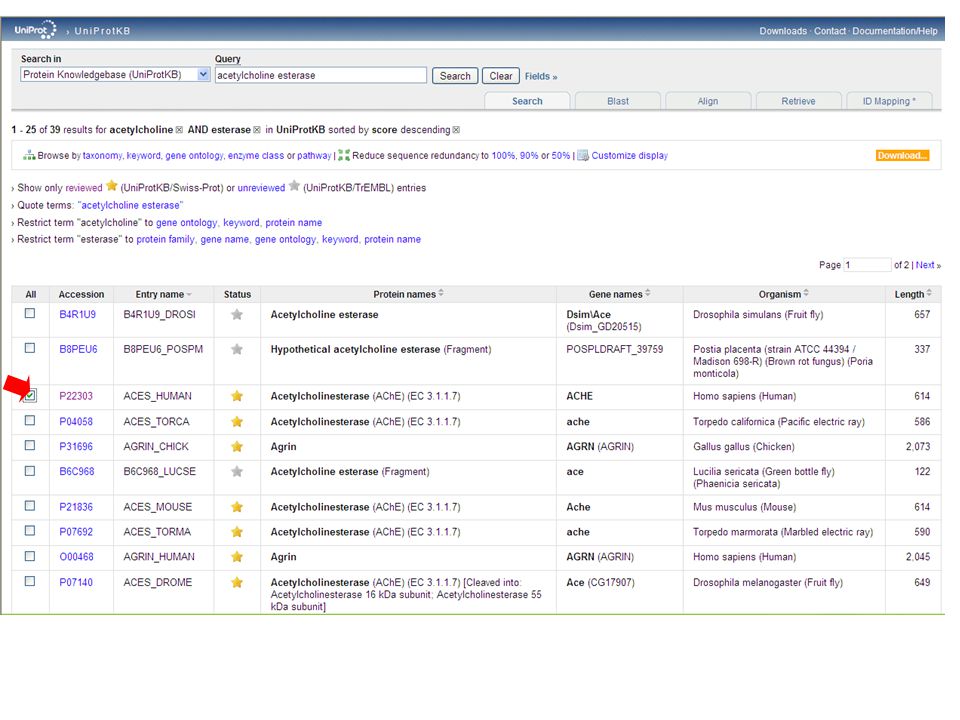
Task: Click the Reduce sequence redundancy icon
Action: (344, 155)
